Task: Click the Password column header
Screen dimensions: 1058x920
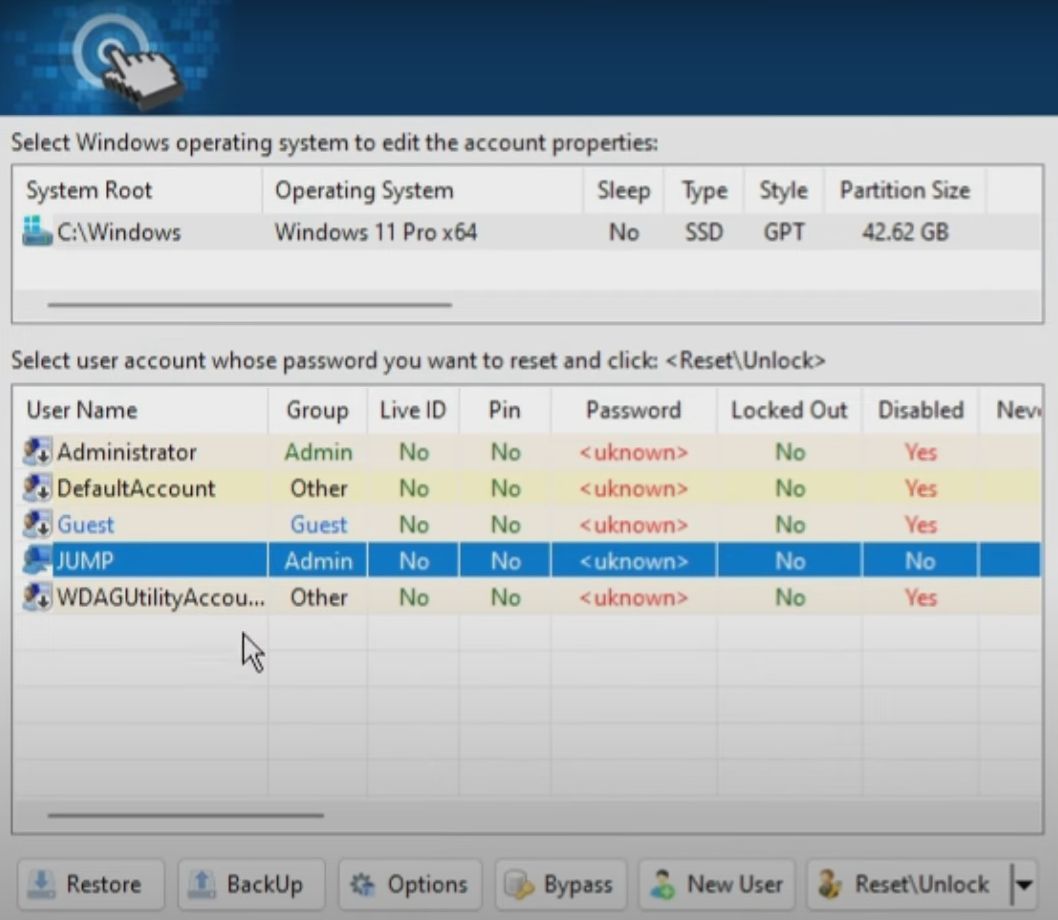Action: tap(633, 410)
